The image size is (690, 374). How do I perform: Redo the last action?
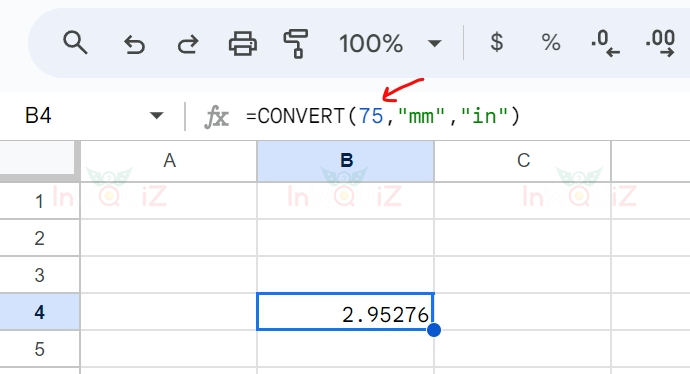188,44
